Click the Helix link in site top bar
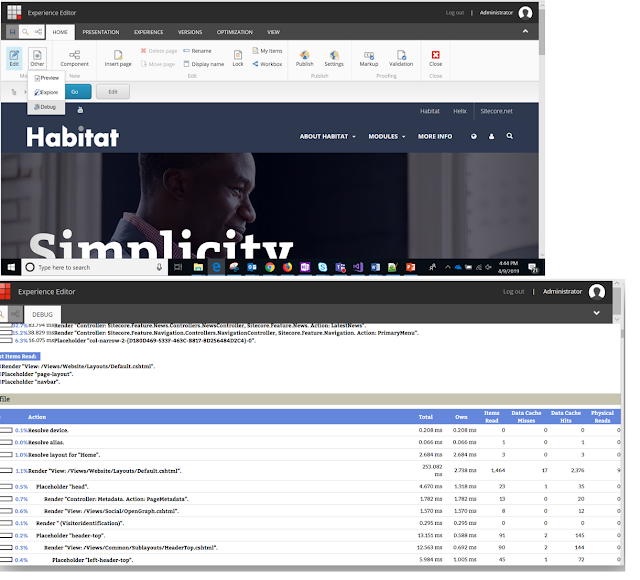 [x=460, y=111]
